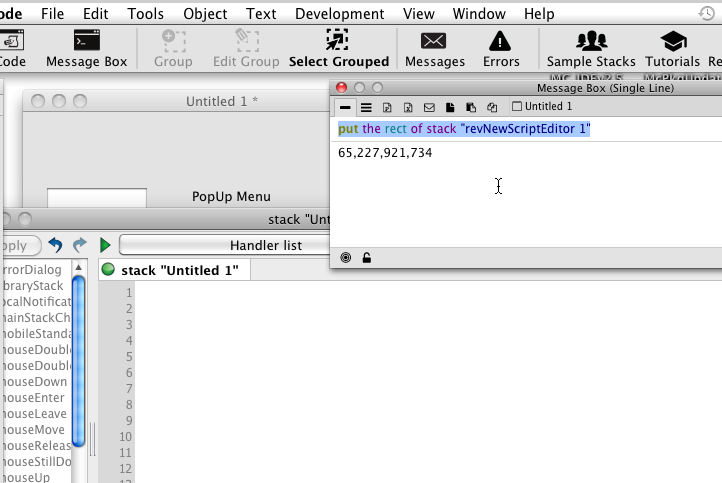Click the Edit Group toolbar icon
722x483 pixels.
[246, 48]
